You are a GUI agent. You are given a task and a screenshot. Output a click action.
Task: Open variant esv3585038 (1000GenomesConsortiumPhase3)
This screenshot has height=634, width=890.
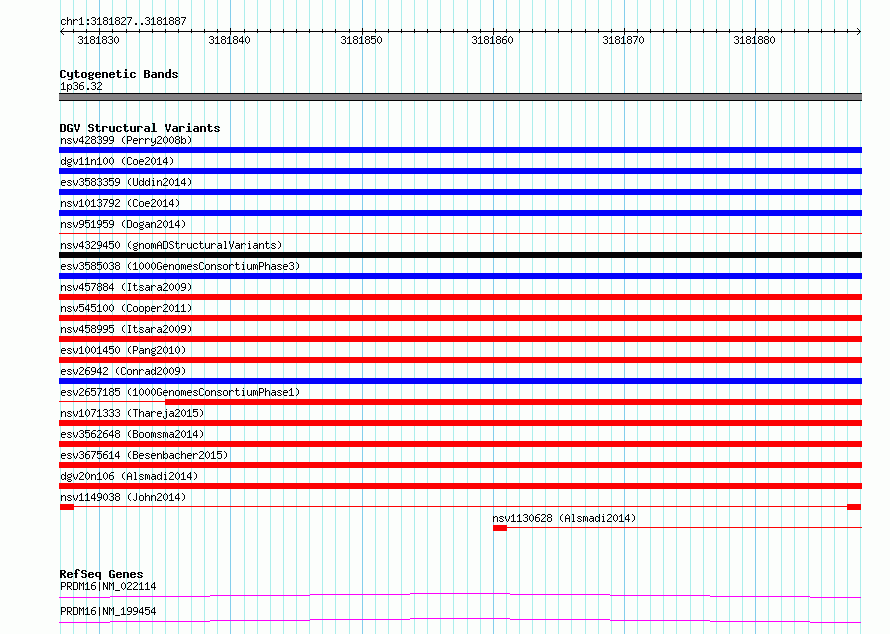pos(180,266)
